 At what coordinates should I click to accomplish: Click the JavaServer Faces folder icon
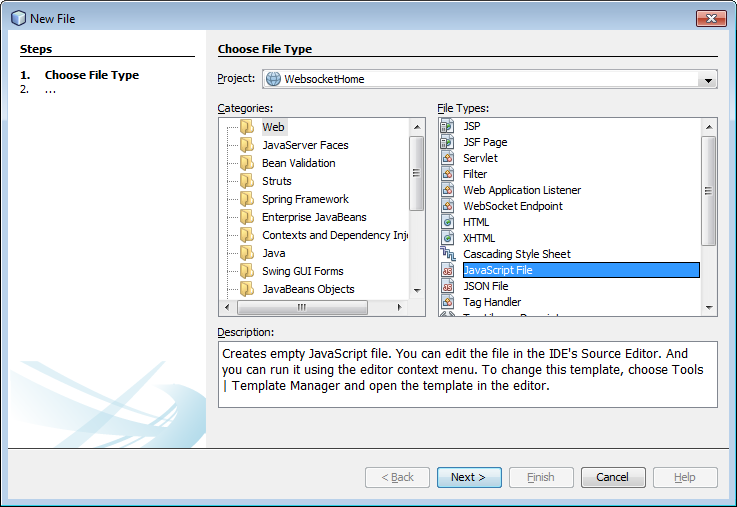tap(247, 145)
